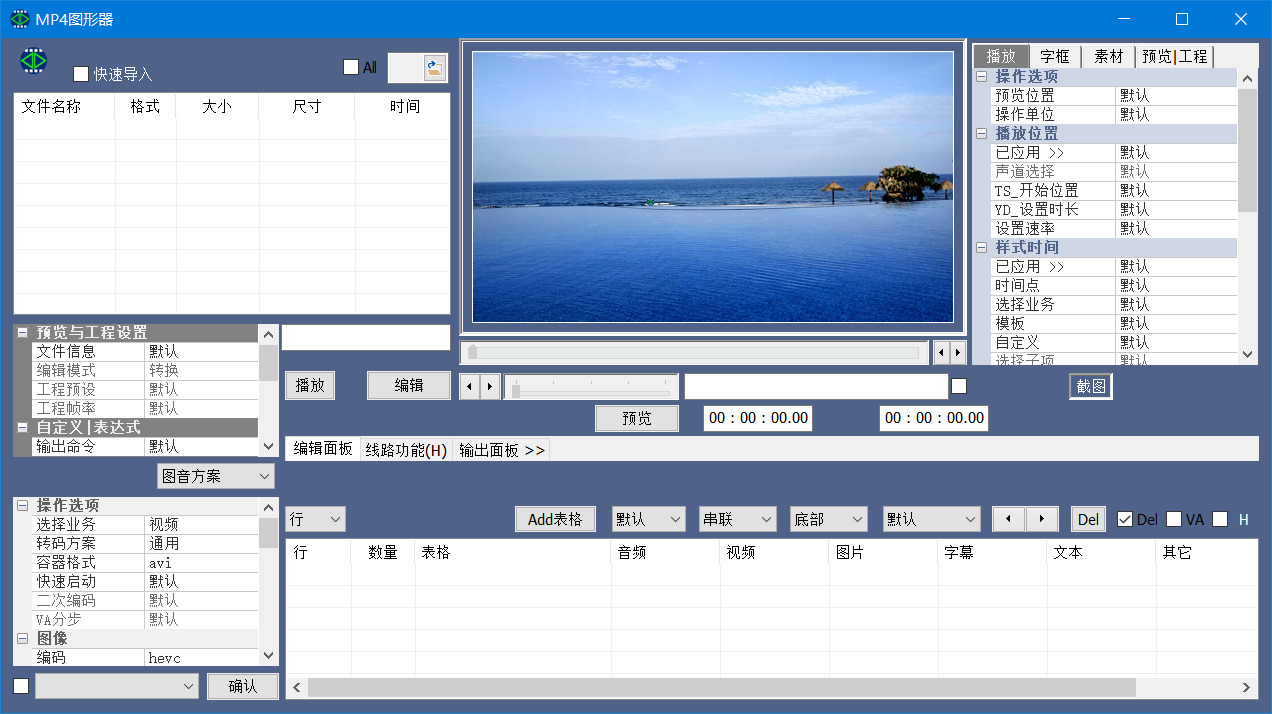Switch to the 字框 tab
The width and height of the screenshot is (1272, 714).
1055,56
